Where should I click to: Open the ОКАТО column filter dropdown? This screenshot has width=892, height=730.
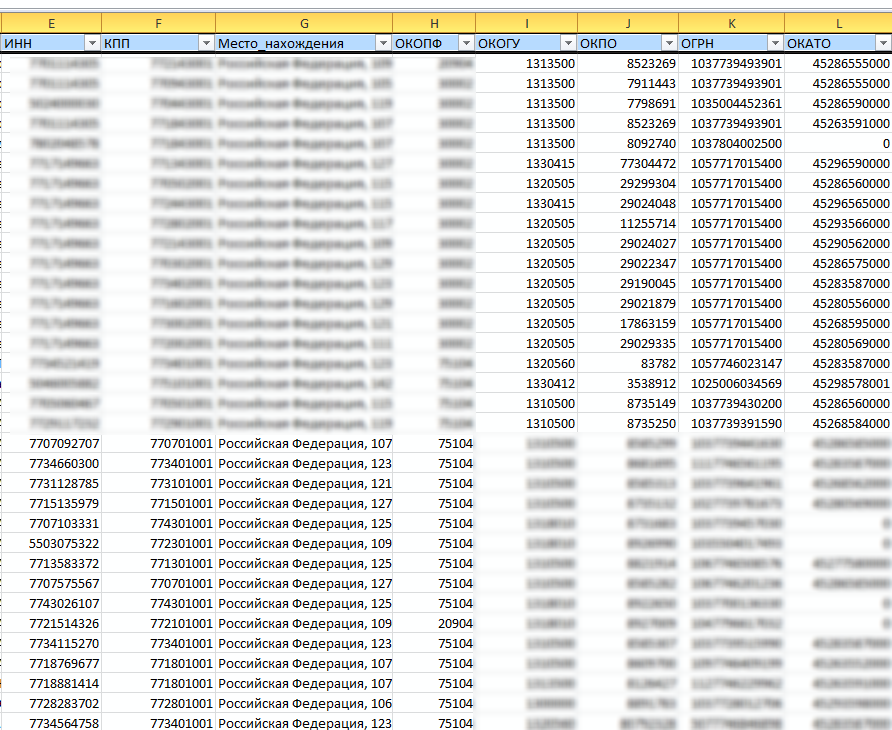point(883,43)
